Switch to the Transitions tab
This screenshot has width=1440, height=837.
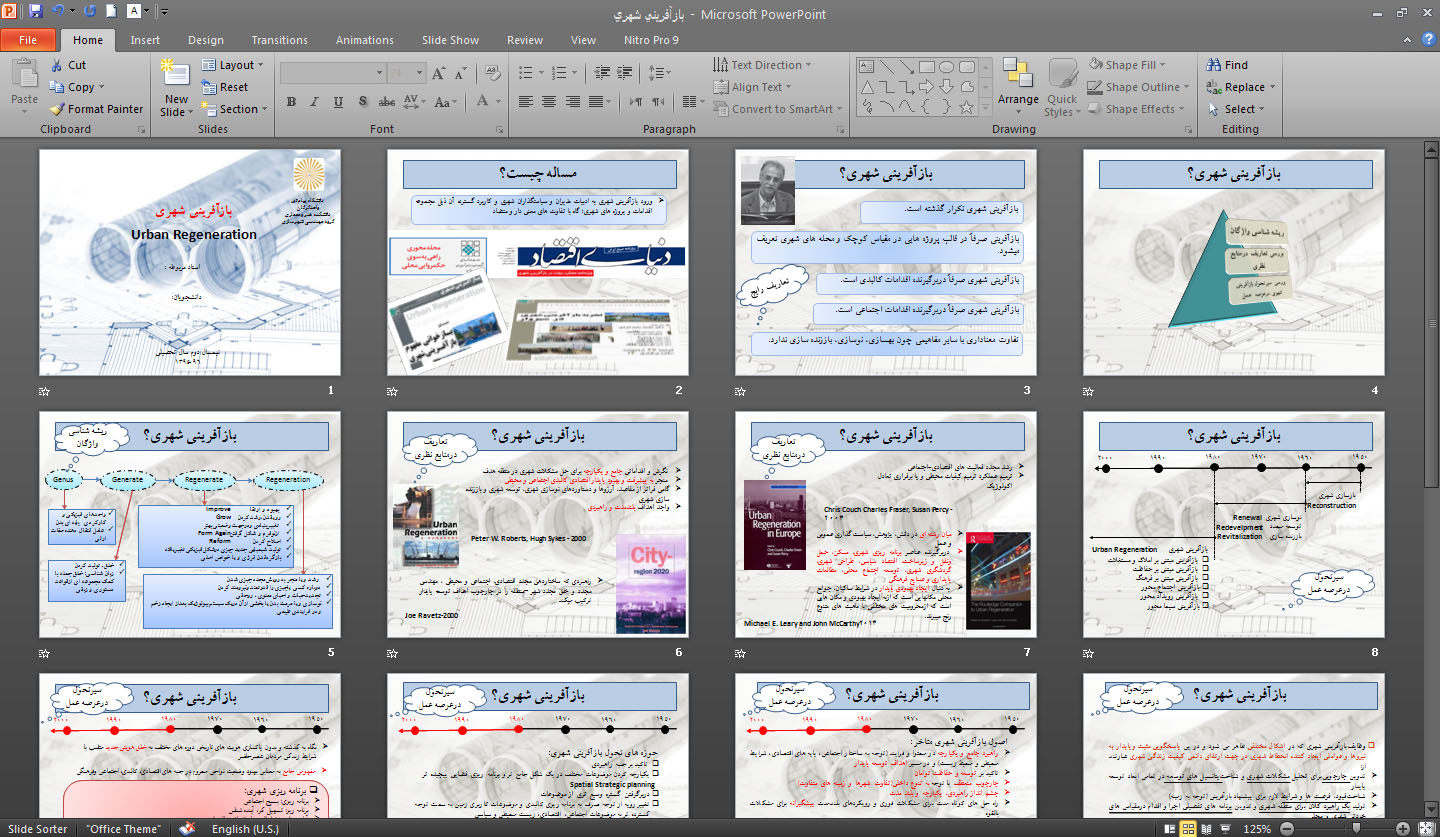pos(280,40)
